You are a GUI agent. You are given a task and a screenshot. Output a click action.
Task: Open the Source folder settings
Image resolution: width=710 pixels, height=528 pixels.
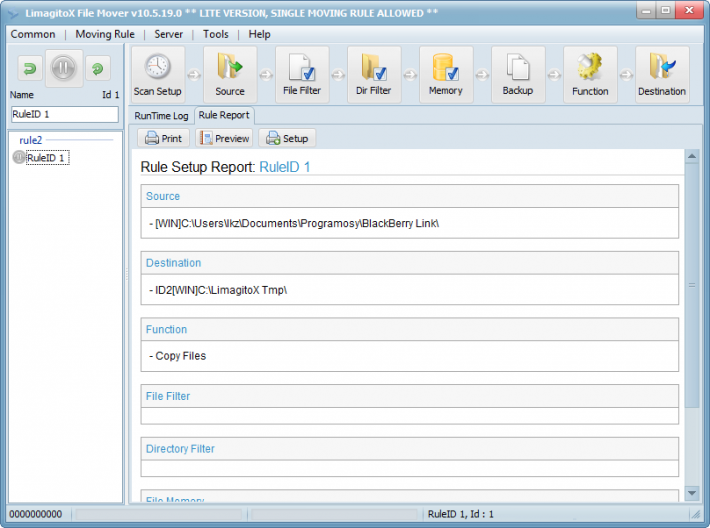[230, 75]
